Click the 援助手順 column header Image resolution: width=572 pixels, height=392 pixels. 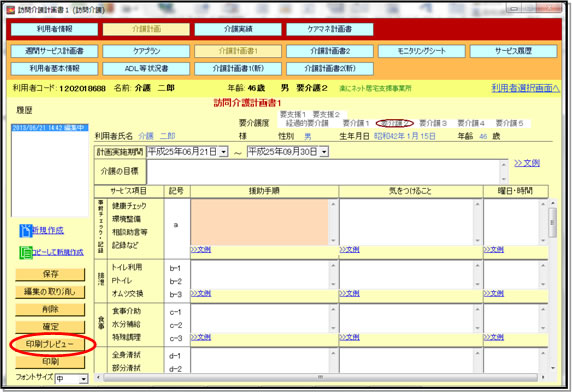pos(264,191)
